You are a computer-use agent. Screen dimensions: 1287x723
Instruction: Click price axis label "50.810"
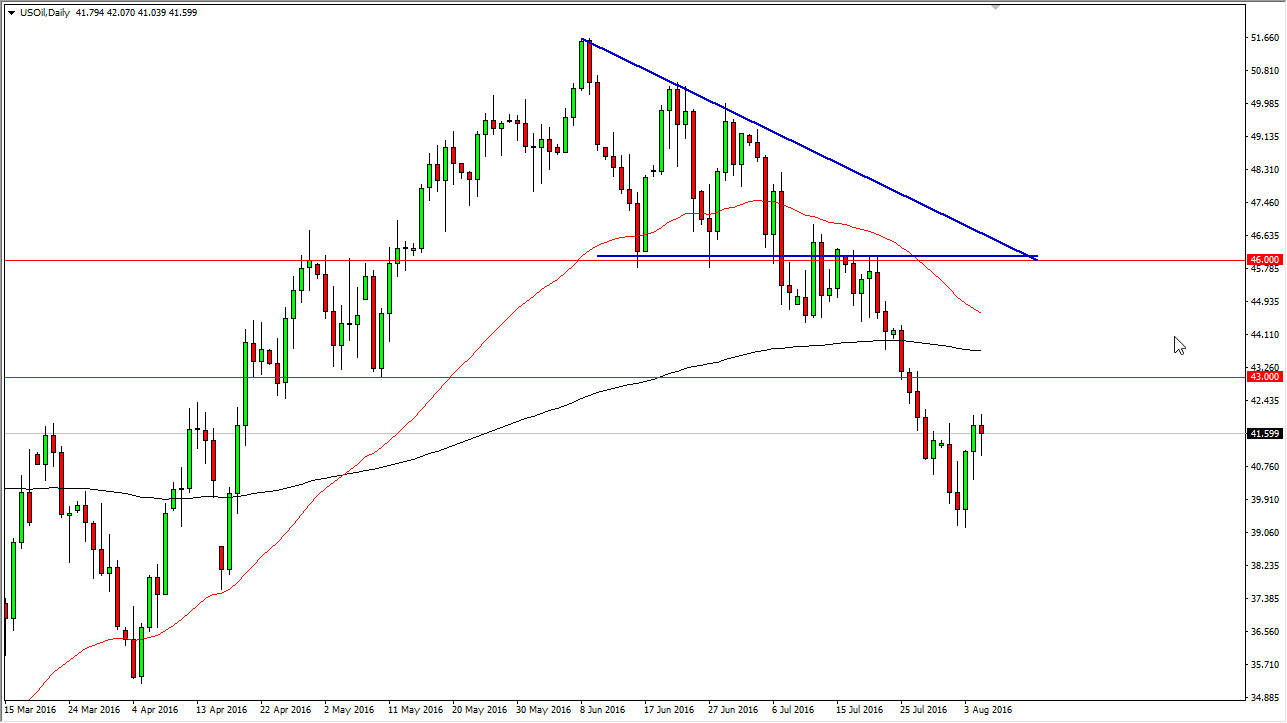[1265, 70]
